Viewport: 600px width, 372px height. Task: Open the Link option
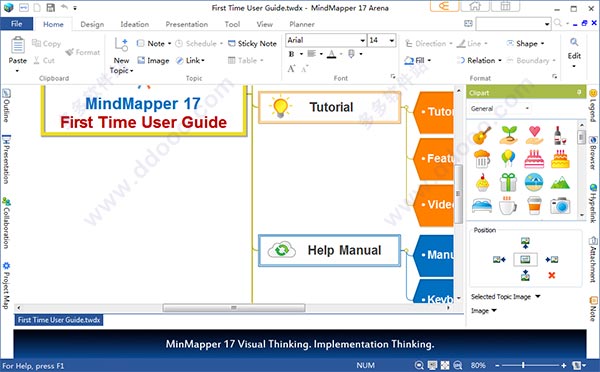tap(191, 60)
